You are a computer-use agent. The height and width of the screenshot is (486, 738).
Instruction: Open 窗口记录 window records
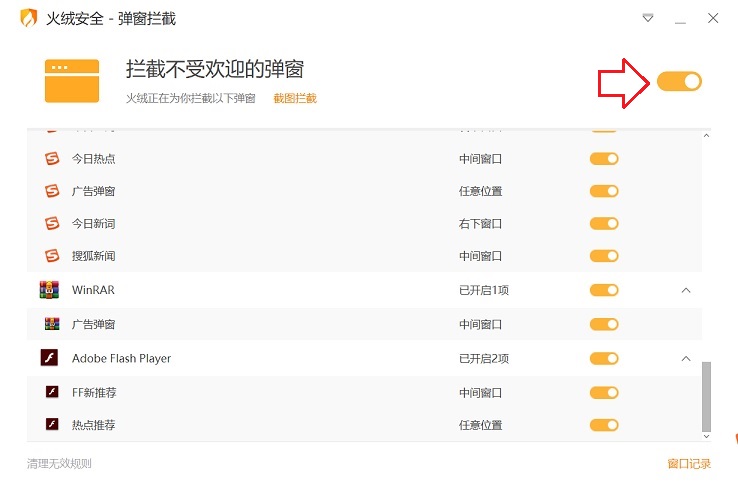pyautogui.click(x=688, y=464)
